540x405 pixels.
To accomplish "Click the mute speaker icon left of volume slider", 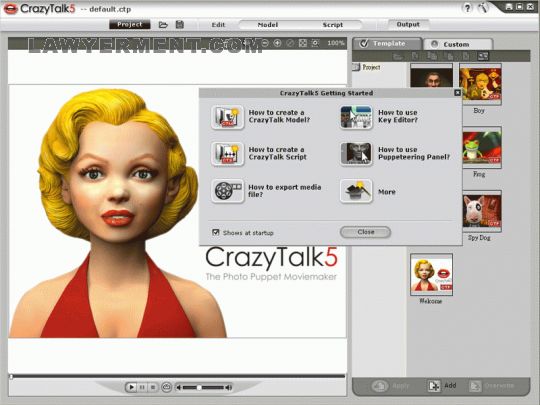I will click(x=179, y=387).
